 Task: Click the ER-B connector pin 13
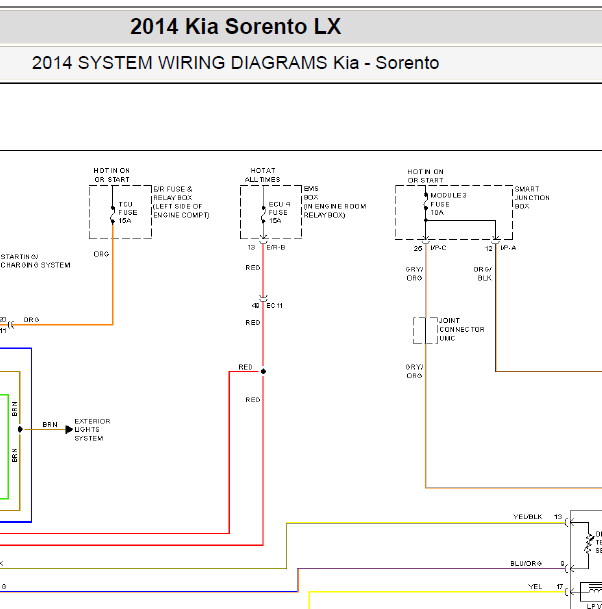262,244
